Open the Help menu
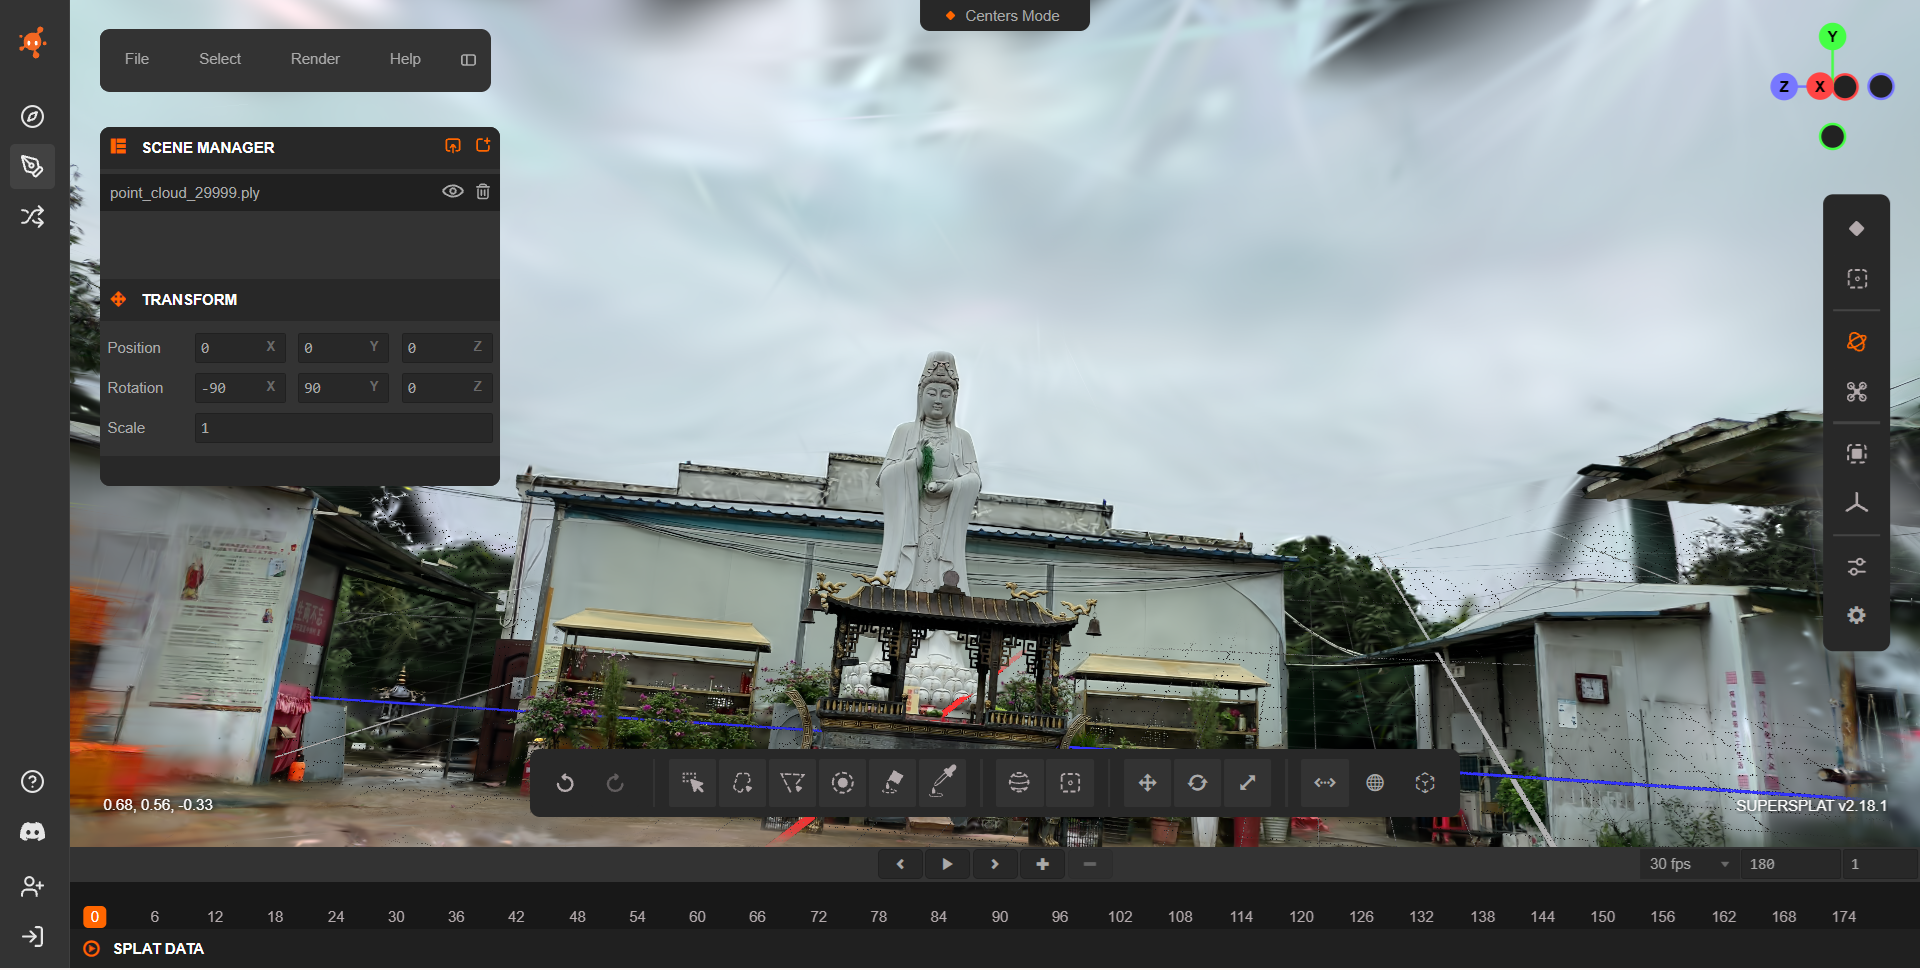 [x=405, y=59]
